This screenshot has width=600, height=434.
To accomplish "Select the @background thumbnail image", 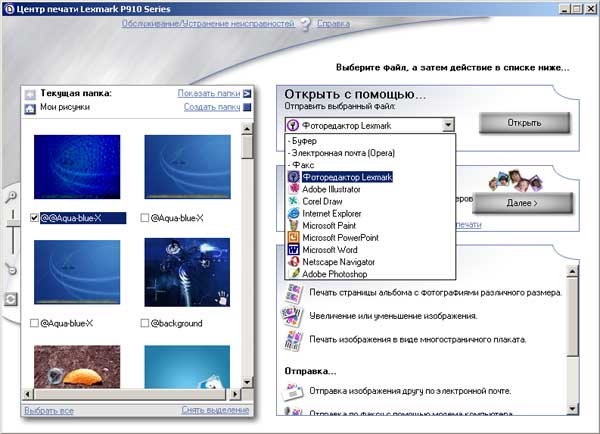I will (187, 272).
